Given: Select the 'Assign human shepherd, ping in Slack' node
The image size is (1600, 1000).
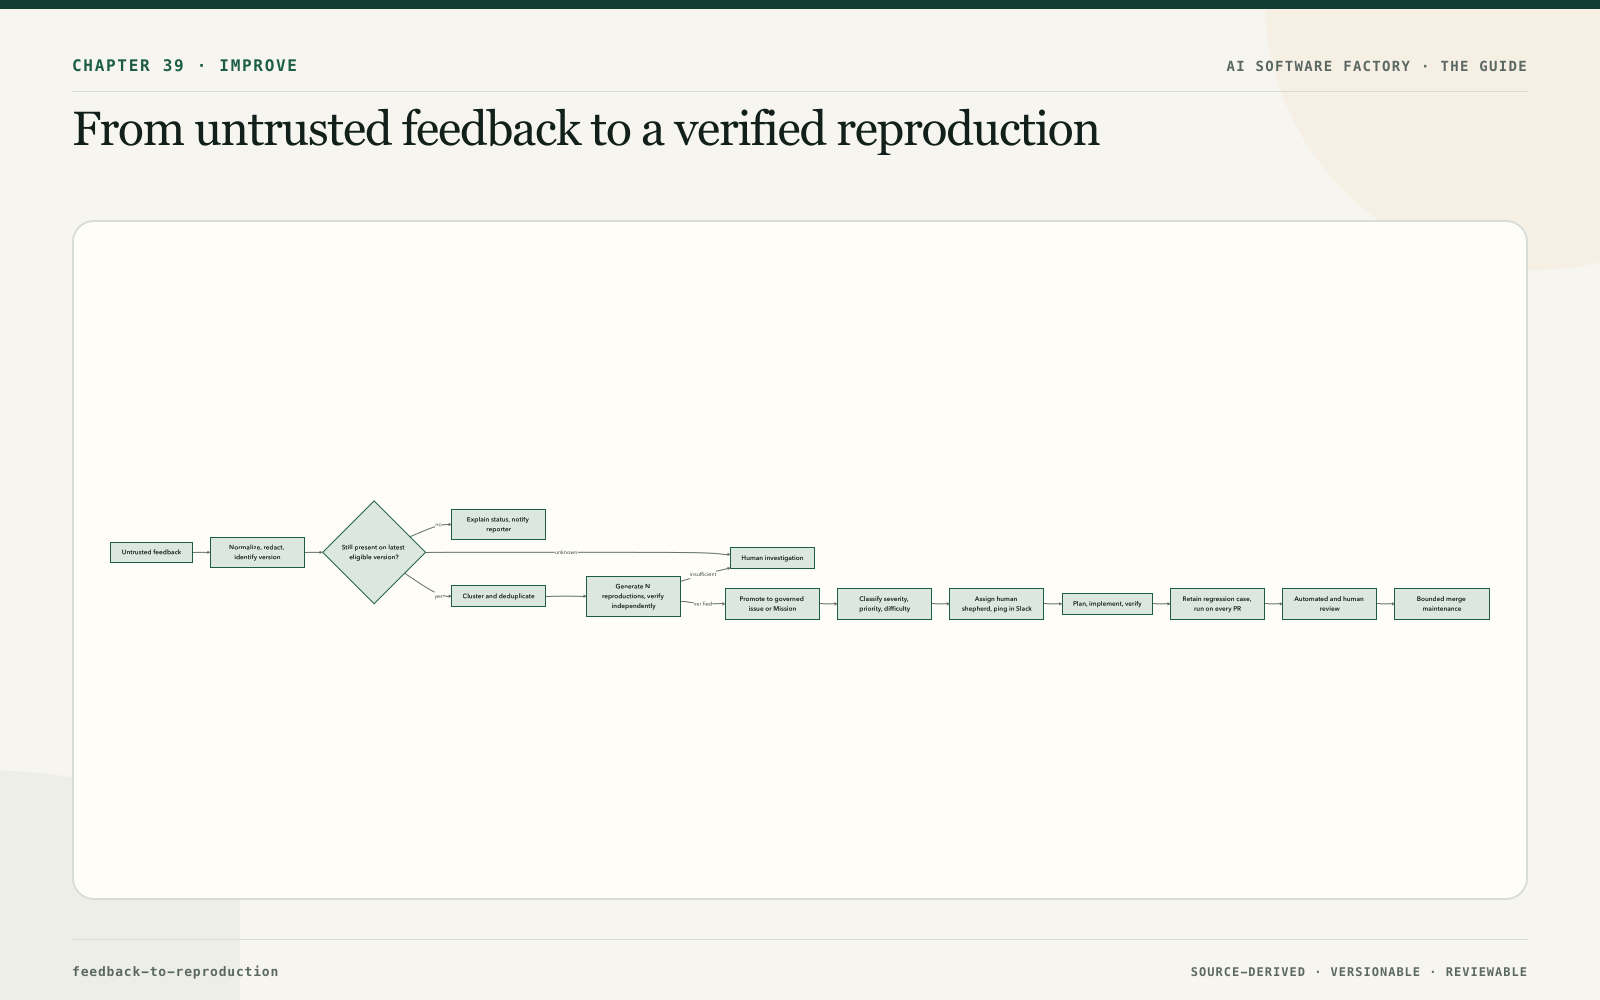Looking at the screenshot, I should point(996,604).
